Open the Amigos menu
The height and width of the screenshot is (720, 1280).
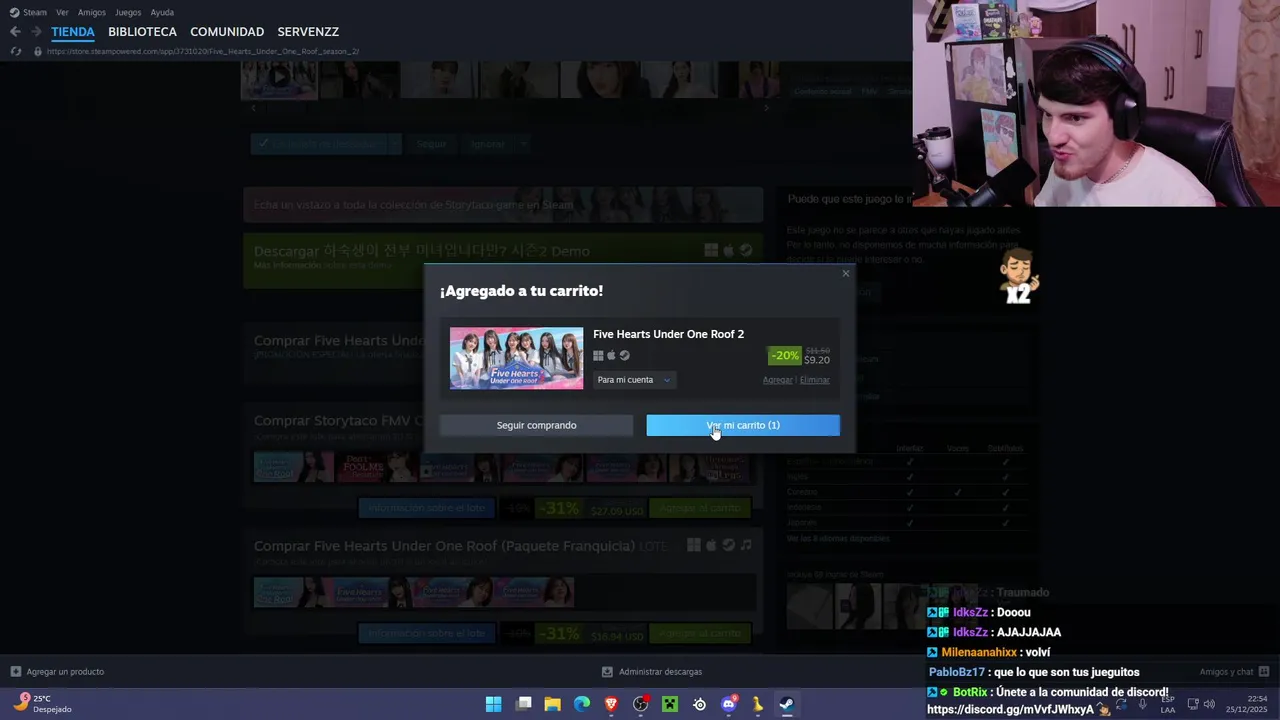tap(92, 12)
